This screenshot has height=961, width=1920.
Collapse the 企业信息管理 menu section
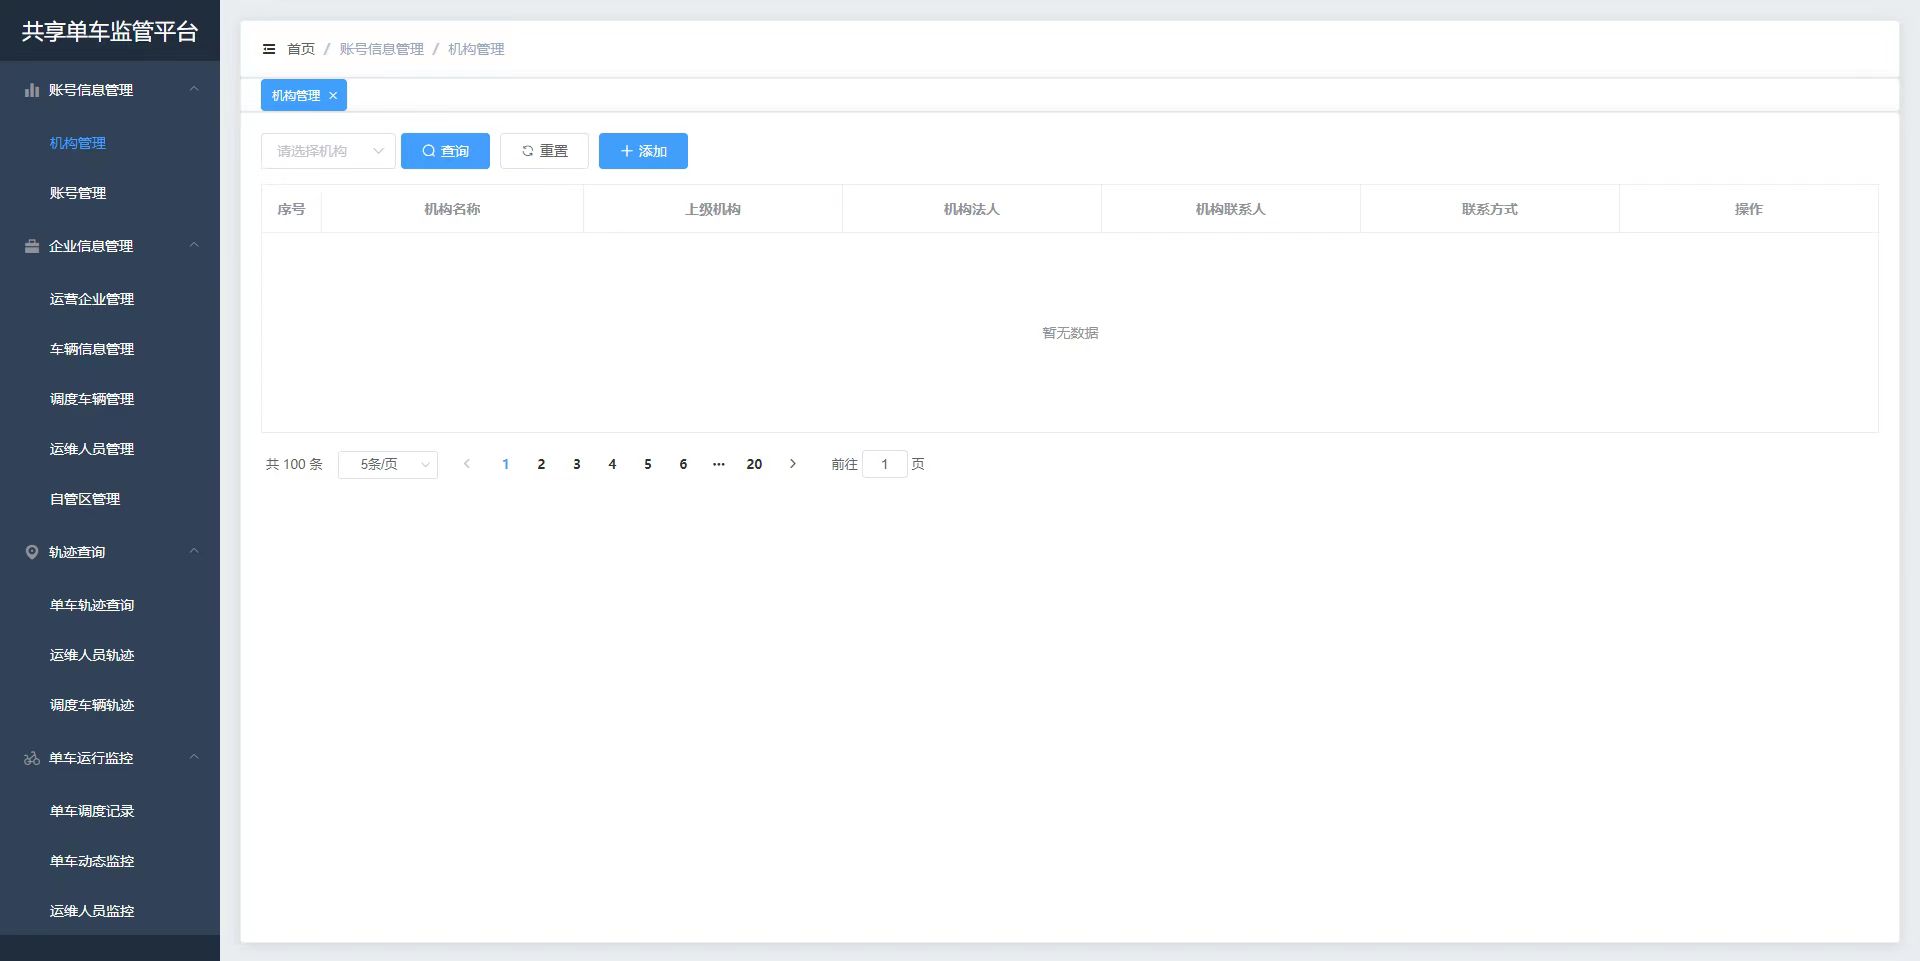pos(194,245)
